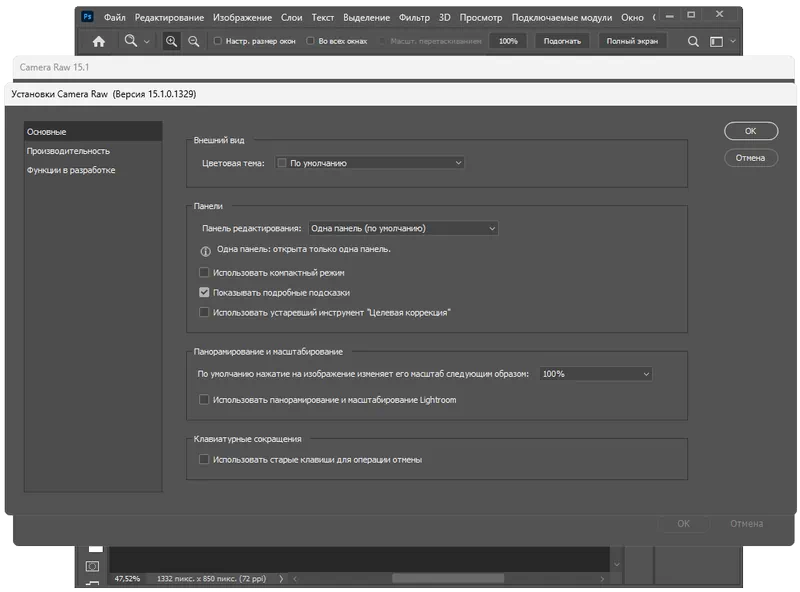
Task: Expand the workspace dropdown arrow
Action: (x=733, y=41)
